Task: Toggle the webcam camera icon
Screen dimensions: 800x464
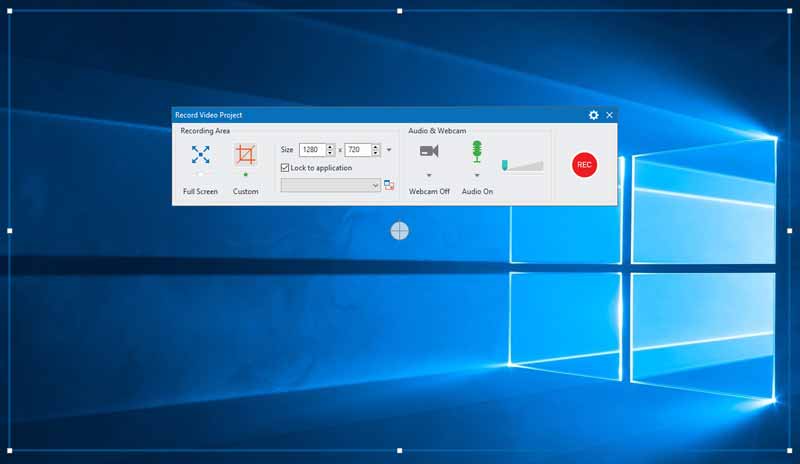Action: tap(429, 151)
